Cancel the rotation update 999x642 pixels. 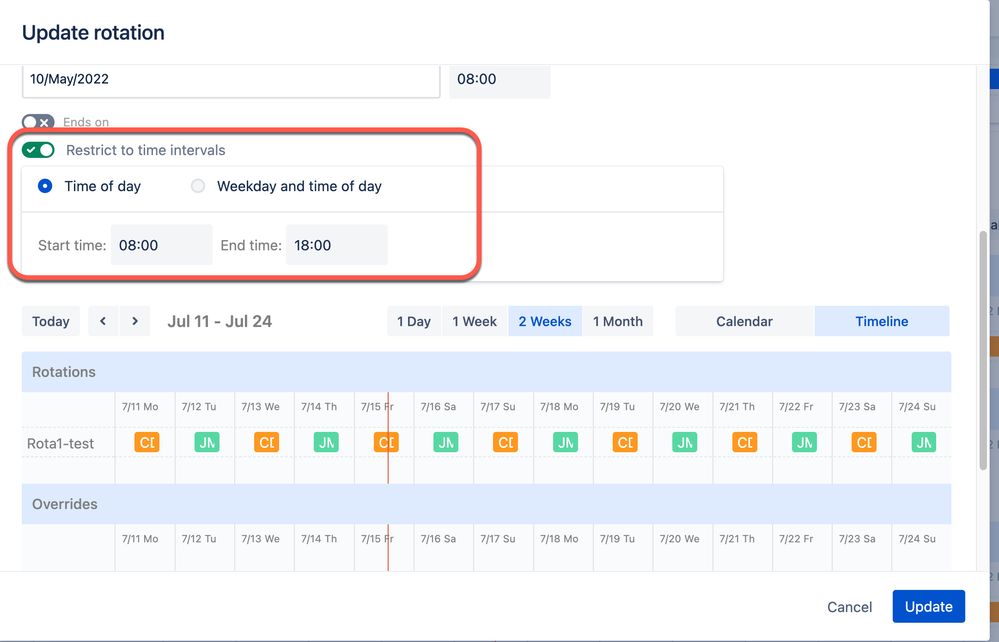click(849, 607)
